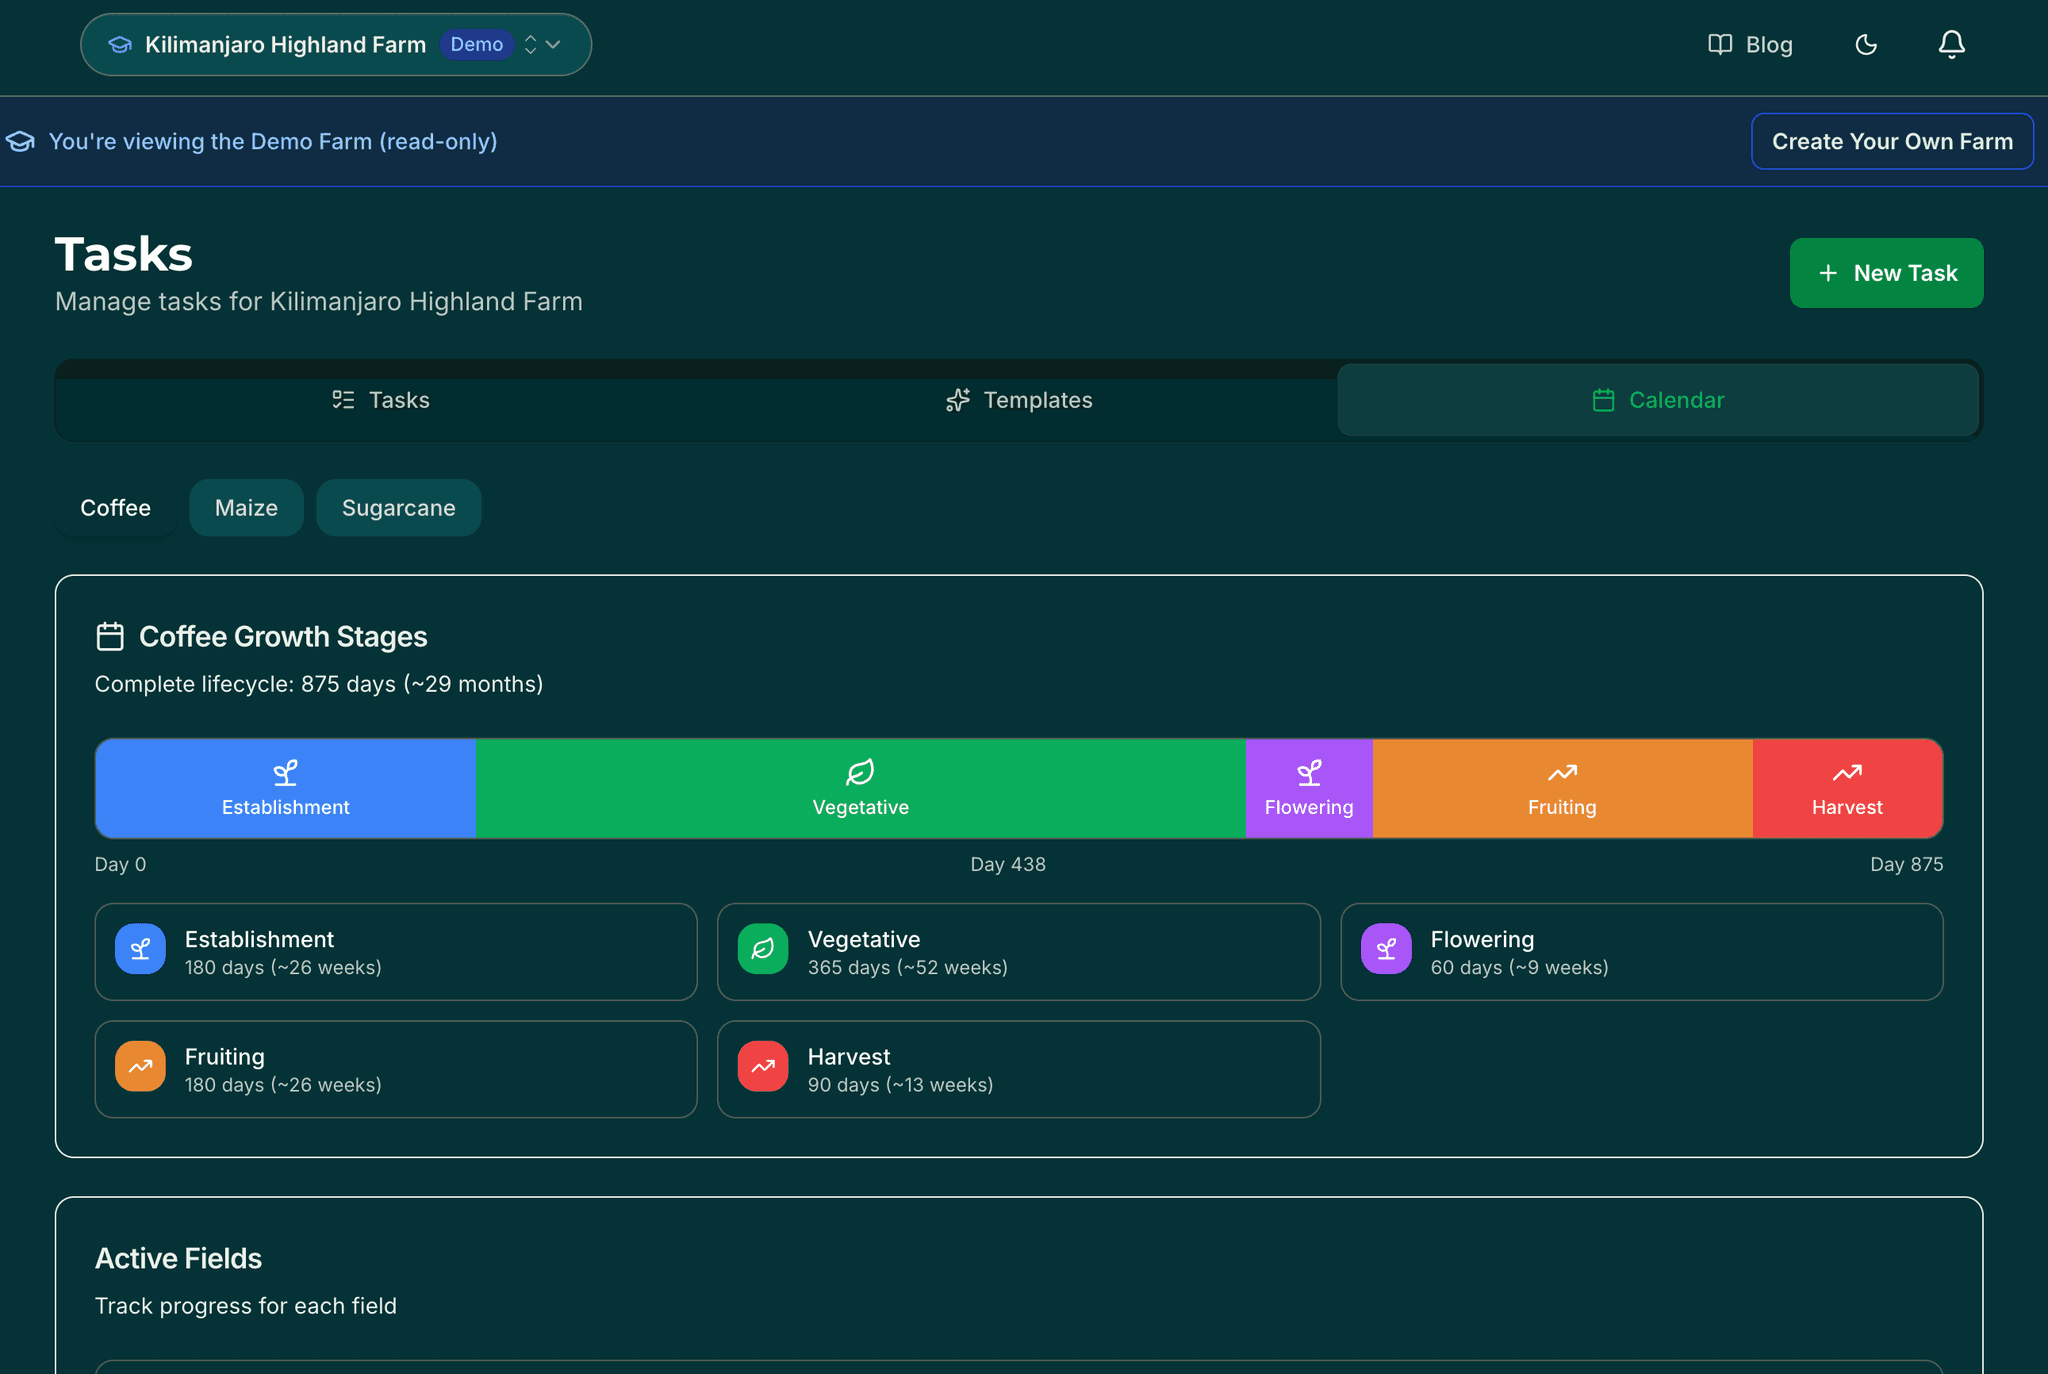Enable the Maize crop filter
Screen dimensions: 2048x1374
coord(245,507)
